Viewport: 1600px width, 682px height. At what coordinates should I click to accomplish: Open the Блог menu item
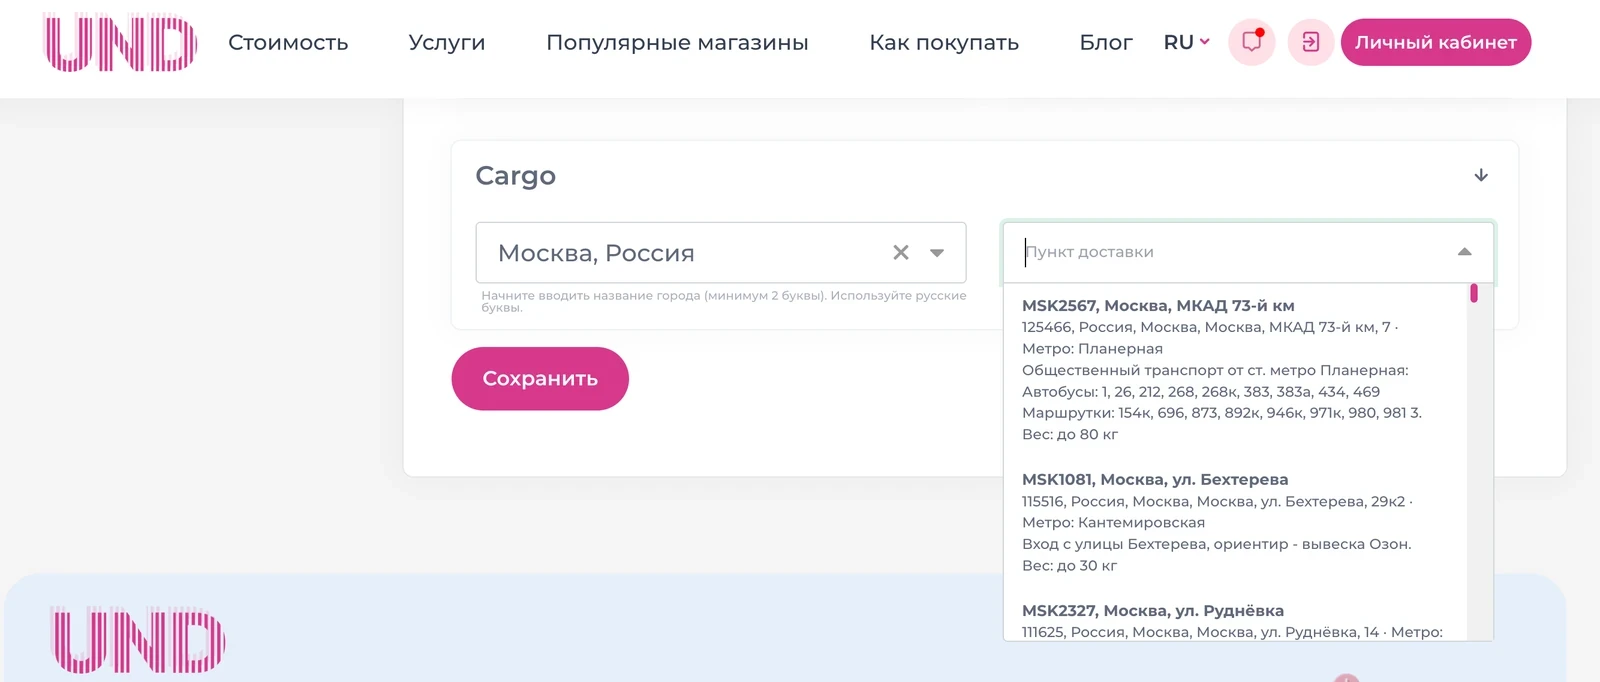1106,42
